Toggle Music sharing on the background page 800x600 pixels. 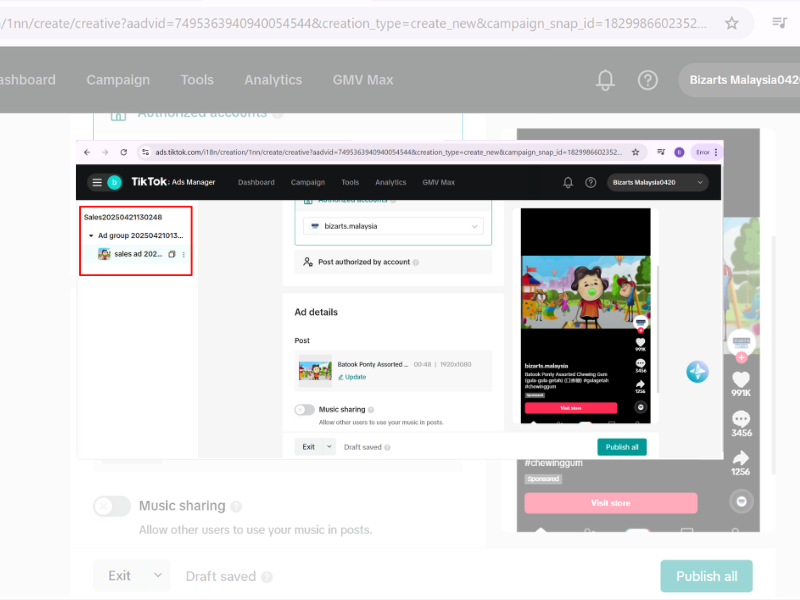(x=112, y=506)
